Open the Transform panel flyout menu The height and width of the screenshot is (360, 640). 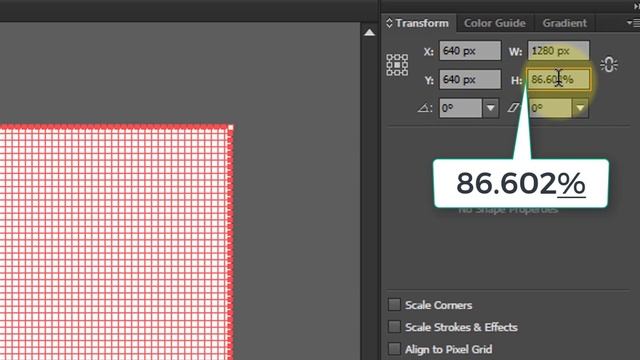pos(633,23)
